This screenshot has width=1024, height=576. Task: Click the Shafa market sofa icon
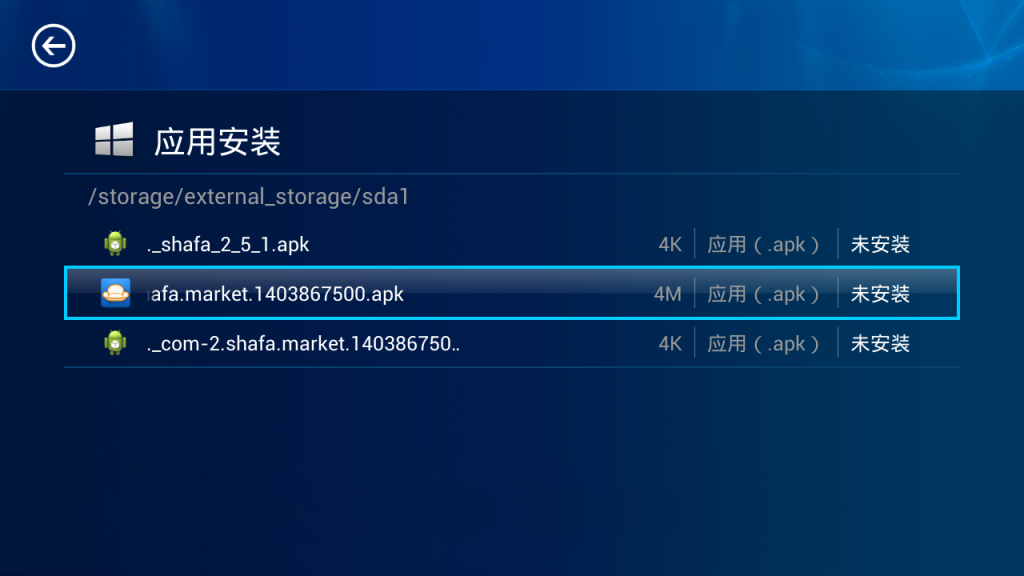(x=116, y=293)
